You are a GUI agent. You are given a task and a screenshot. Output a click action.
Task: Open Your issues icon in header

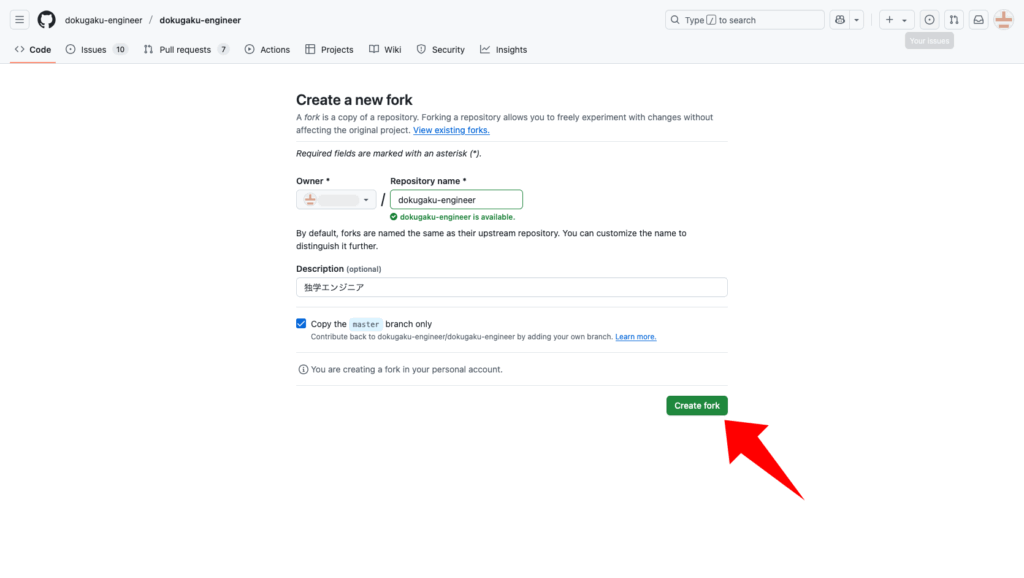(929, 20)
